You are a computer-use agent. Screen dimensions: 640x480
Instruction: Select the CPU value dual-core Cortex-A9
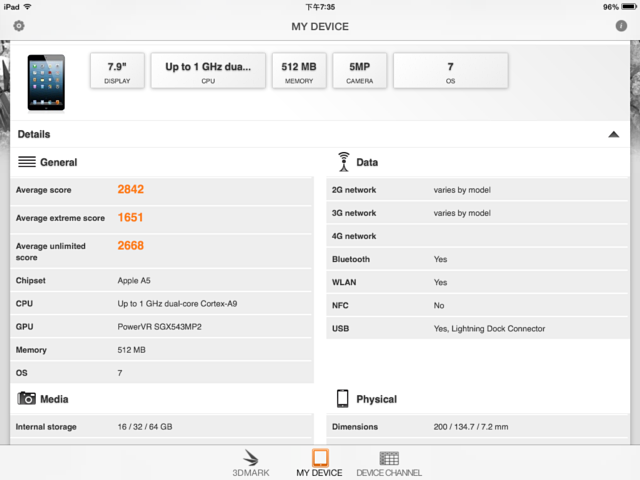(177, 304)
